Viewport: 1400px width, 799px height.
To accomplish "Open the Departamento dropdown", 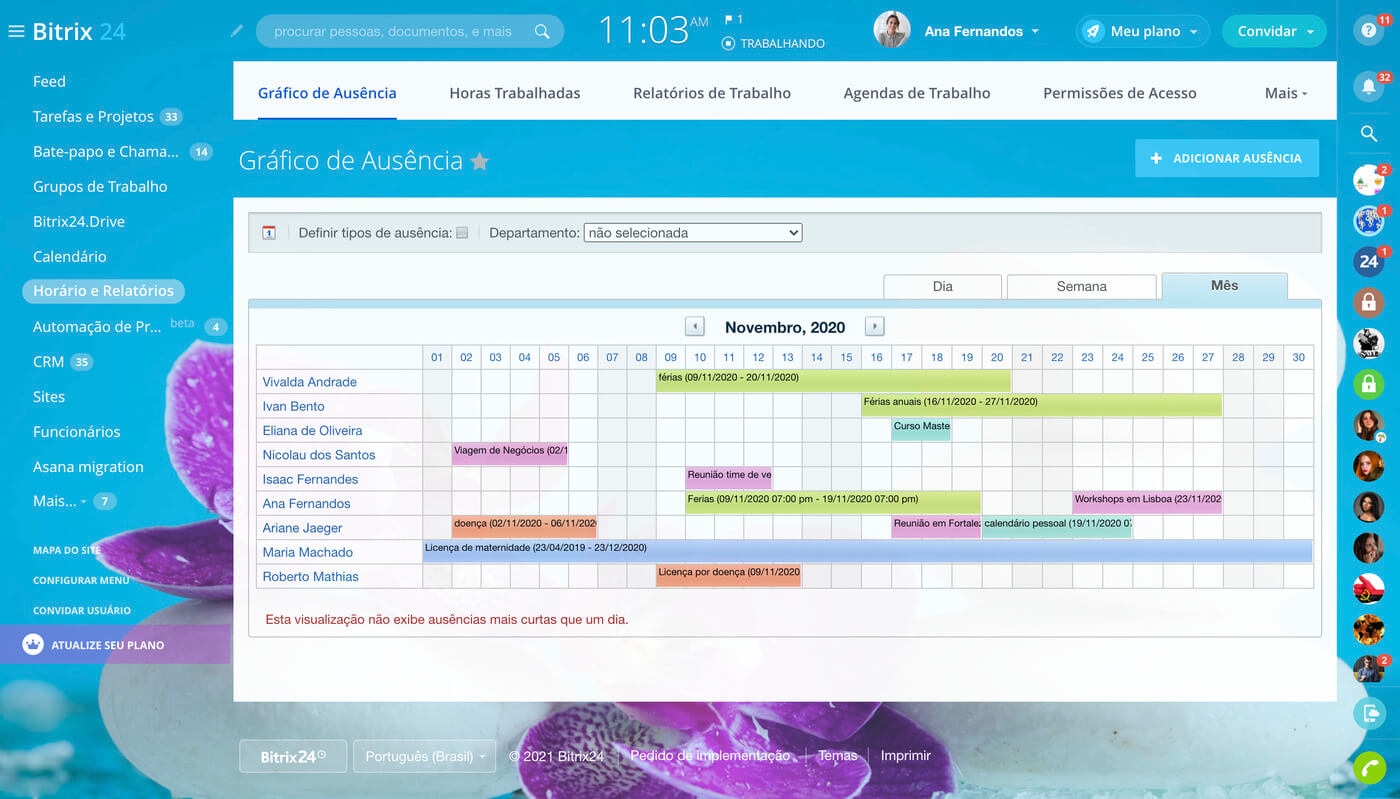I will coord(692,233).
